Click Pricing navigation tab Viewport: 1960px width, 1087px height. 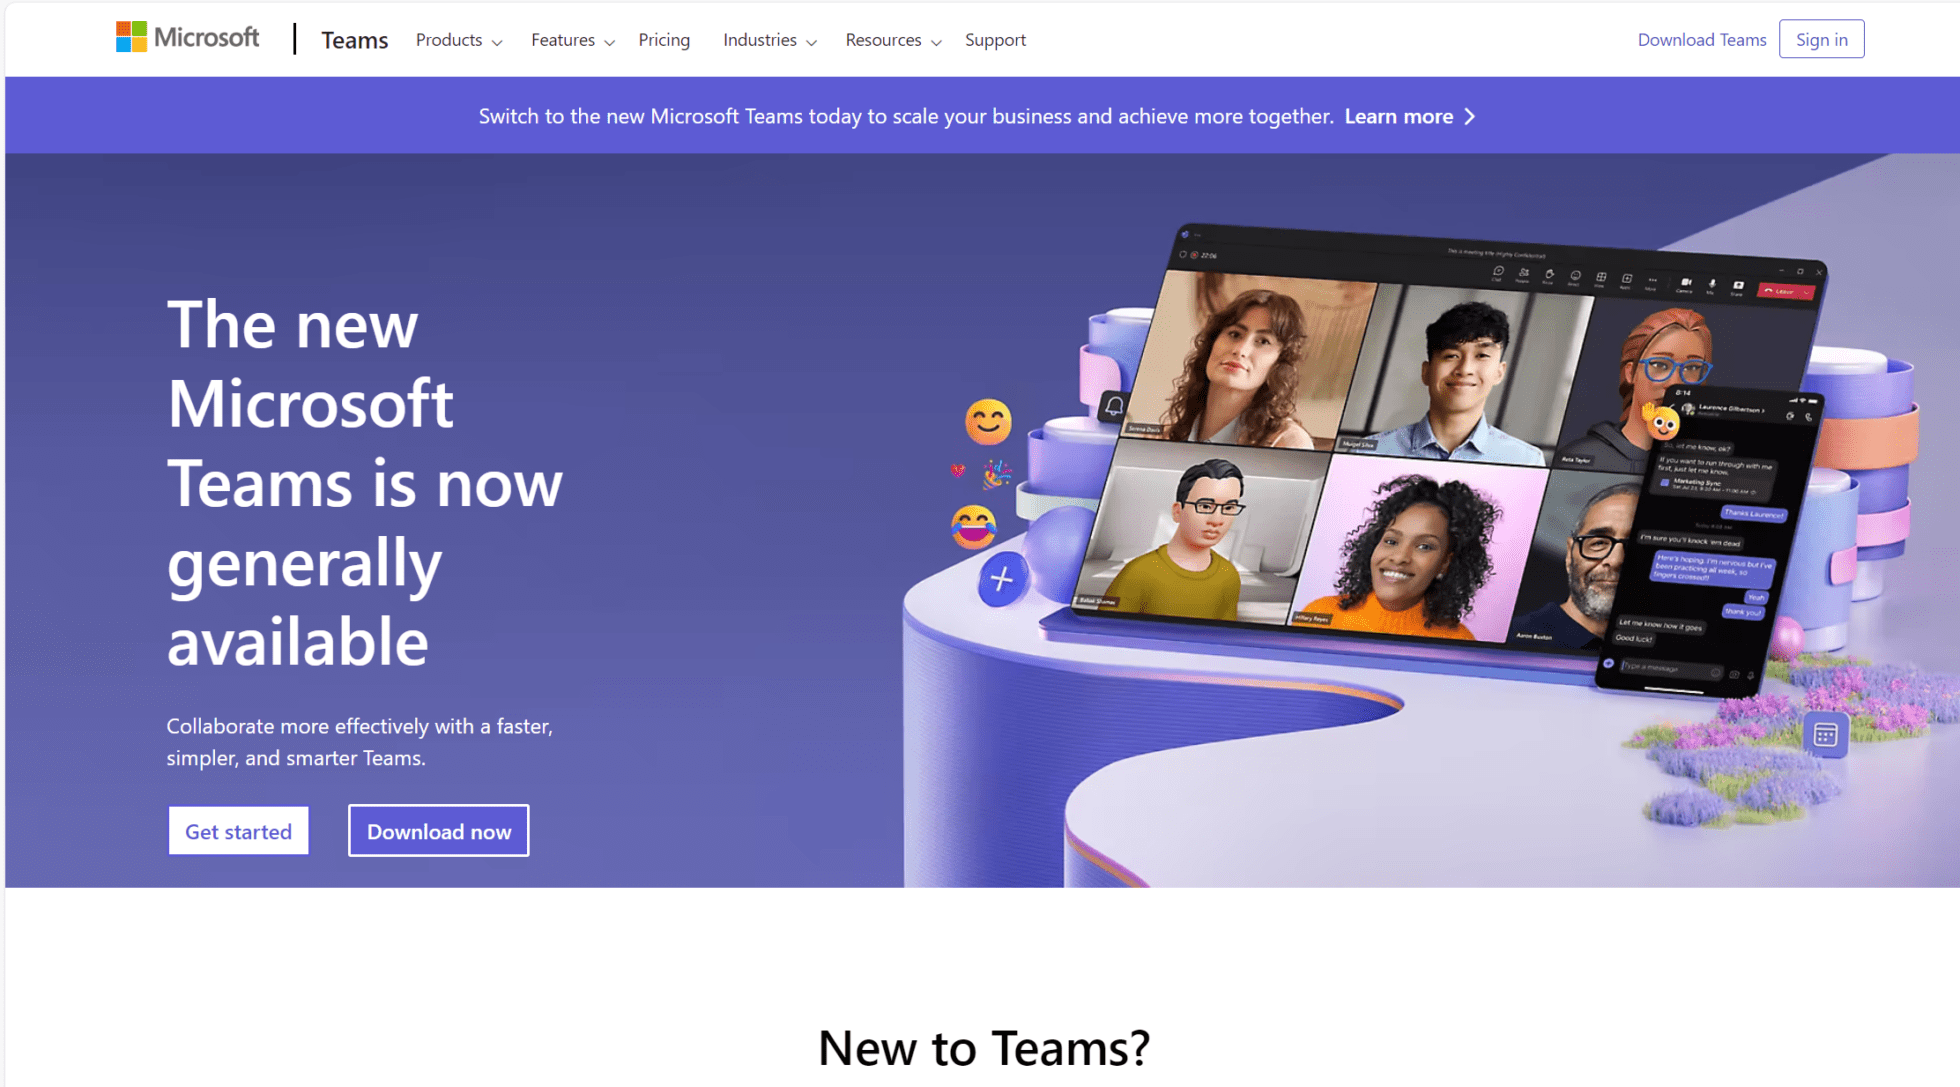(x=664, y=39)
